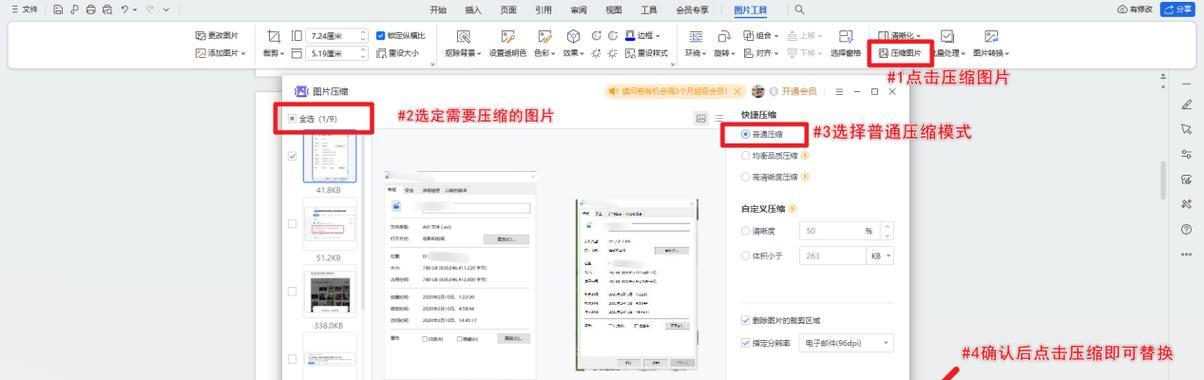Click the print icon in quick toolbar
This screenshot has height=380, width=1204.
pos(91,9)
